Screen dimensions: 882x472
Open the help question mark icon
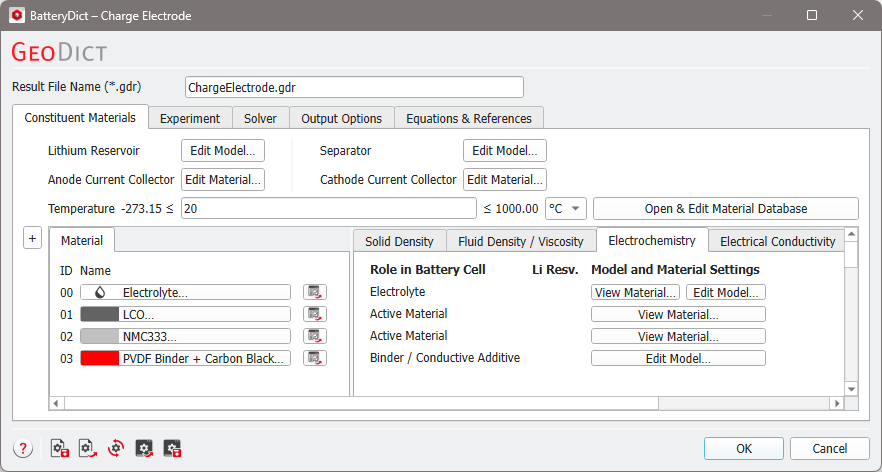(23, 448)
